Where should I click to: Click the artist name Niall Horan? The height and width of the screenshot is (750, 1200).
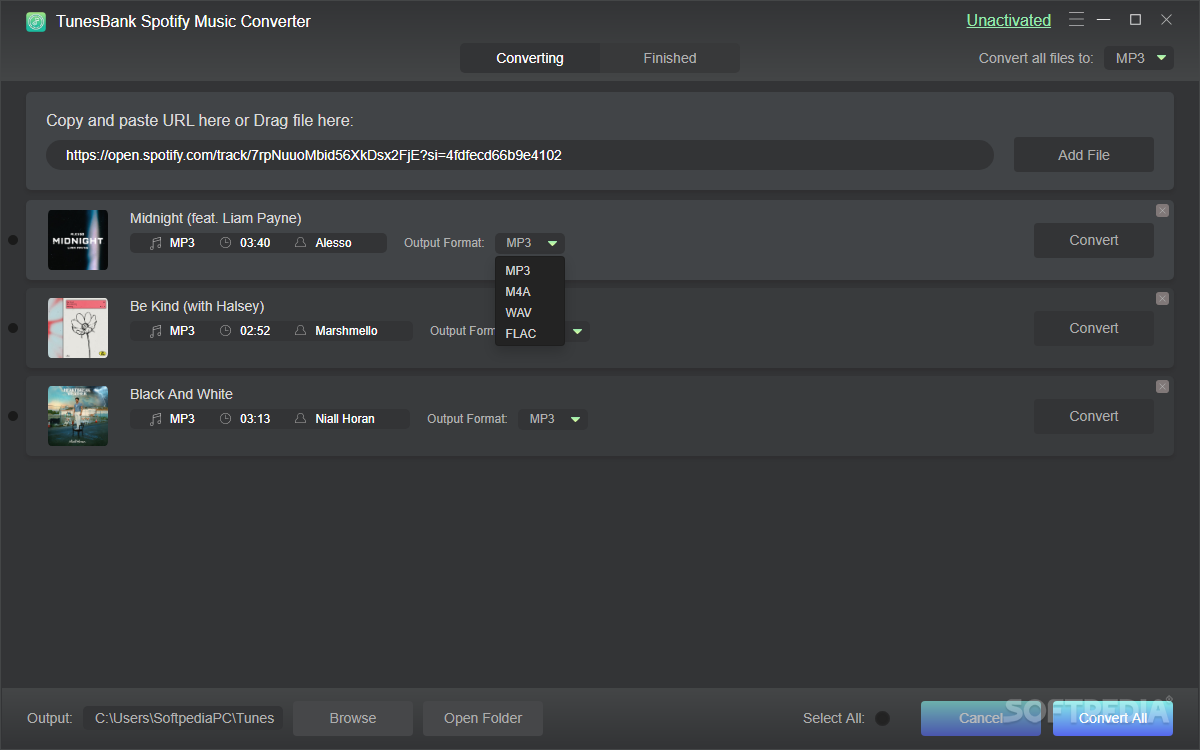pos(345,419)
